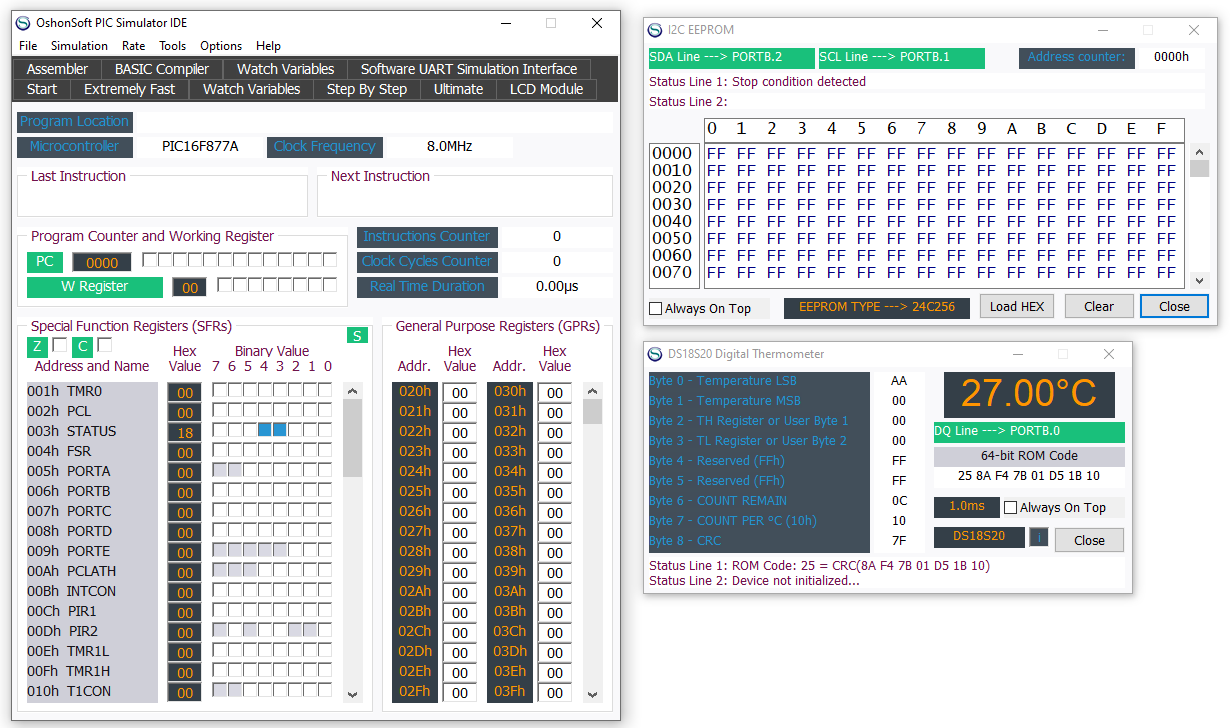Screen dimensions: 1230x728
Task: Open the File menu
Action: (28, 46)
